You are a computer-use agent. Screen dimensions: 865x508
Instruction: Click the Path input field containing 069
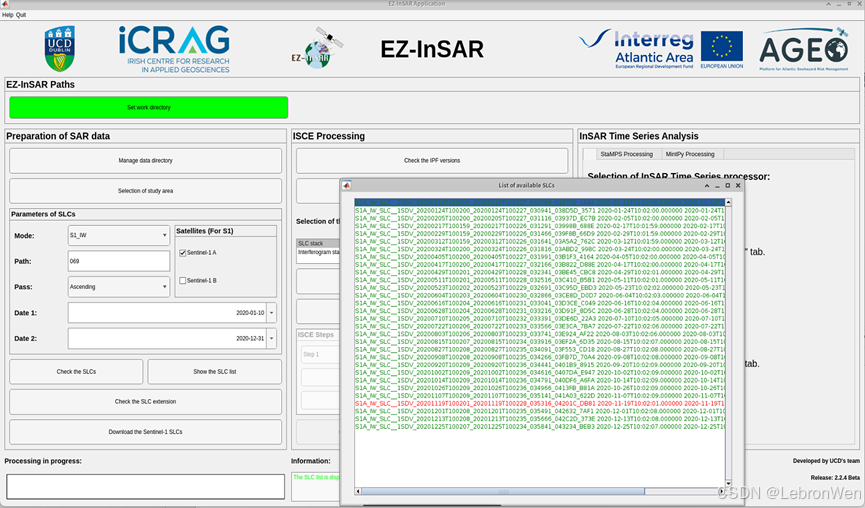(x=119, y=261)
